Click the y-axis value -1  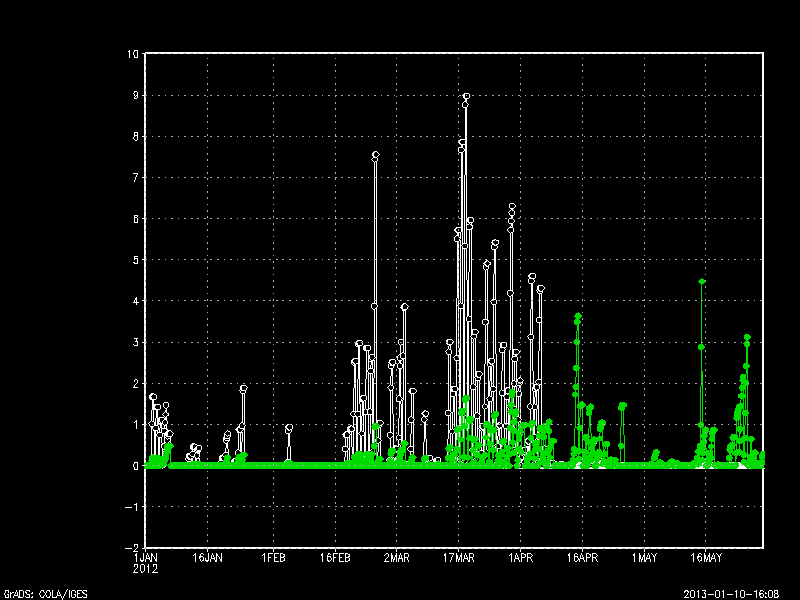[132, 507]
